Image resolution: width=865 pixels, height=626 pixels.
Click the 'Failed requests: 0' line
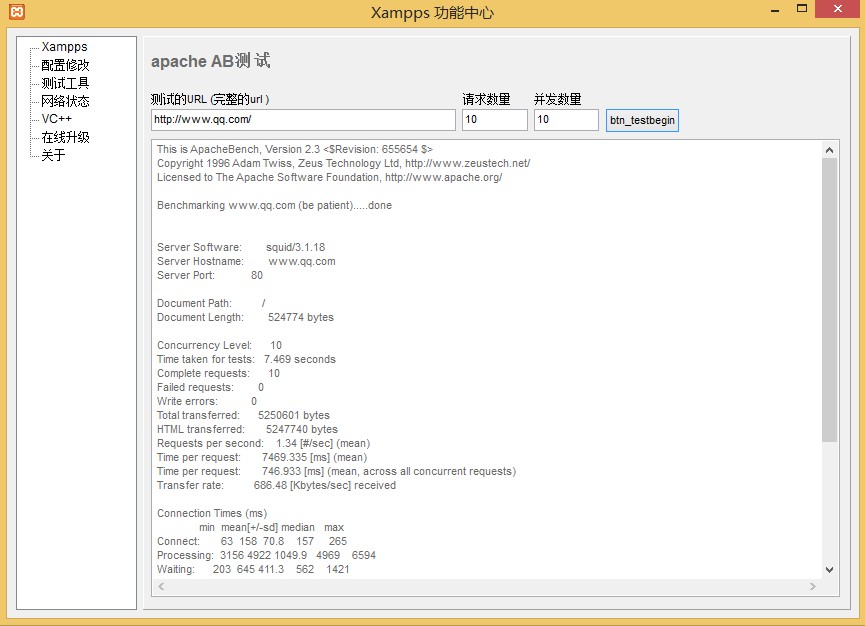coord(210,388)
